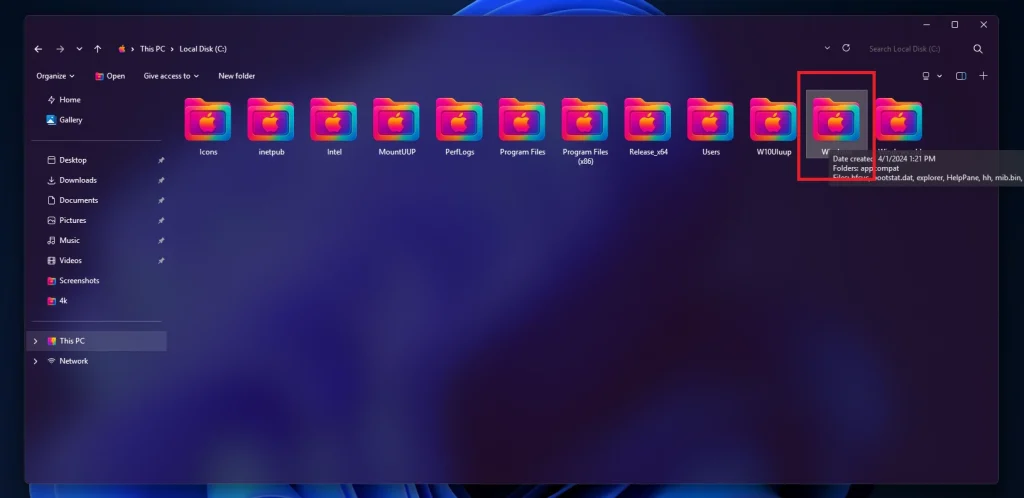Click the pin icon next to Pictures
The image size is (1024, 498).
tap(161, 221)
